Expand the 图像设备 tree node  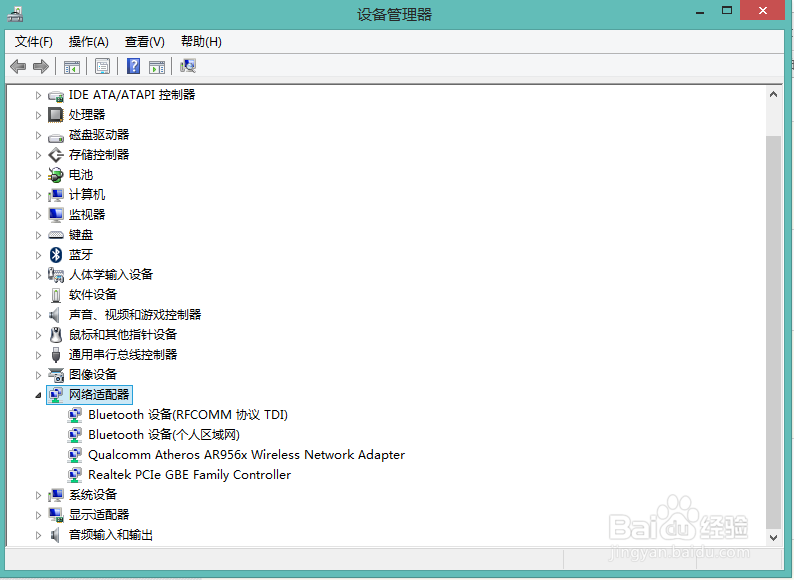(x=38, y=375)
